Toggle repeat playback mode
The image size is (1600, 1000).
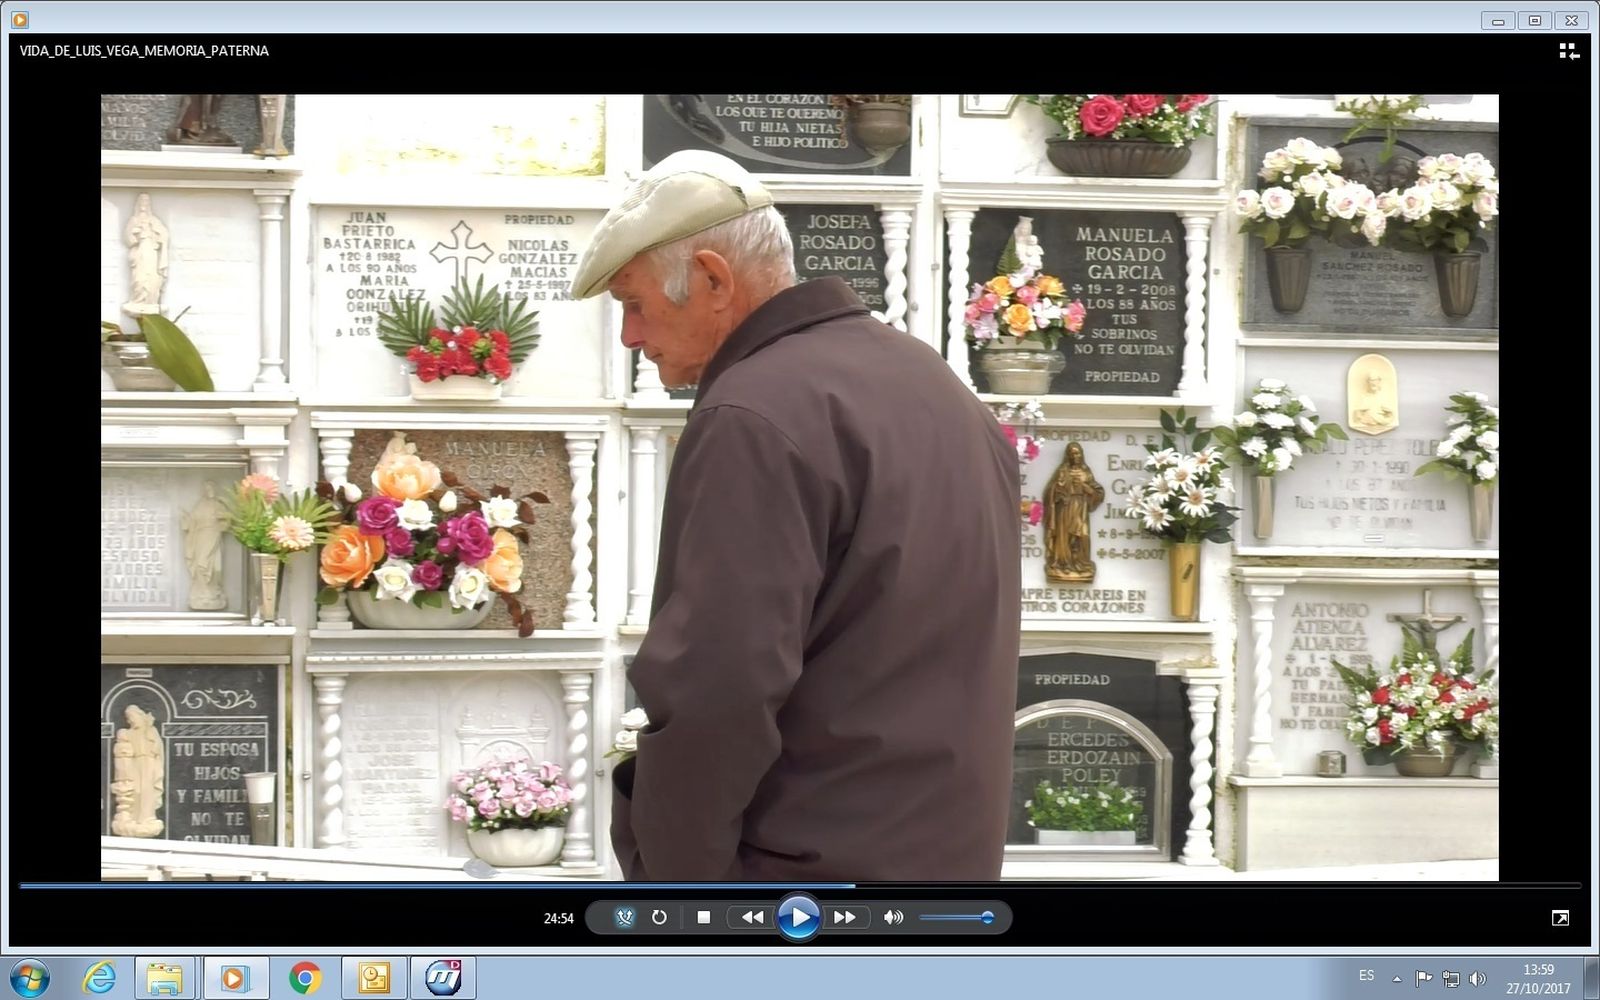point(659,916)
